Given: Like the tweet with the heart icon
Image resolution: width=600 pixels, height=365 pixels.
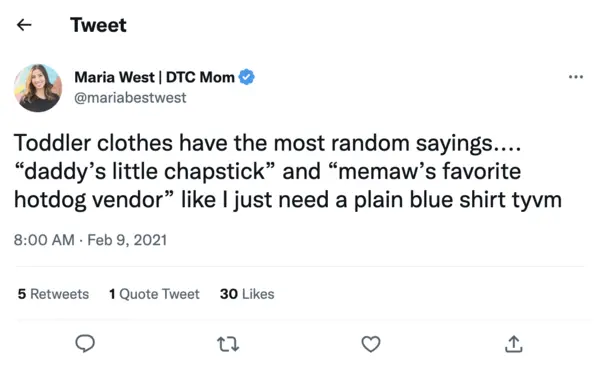Looking at the screenshot, I should (x=371, y=344).
